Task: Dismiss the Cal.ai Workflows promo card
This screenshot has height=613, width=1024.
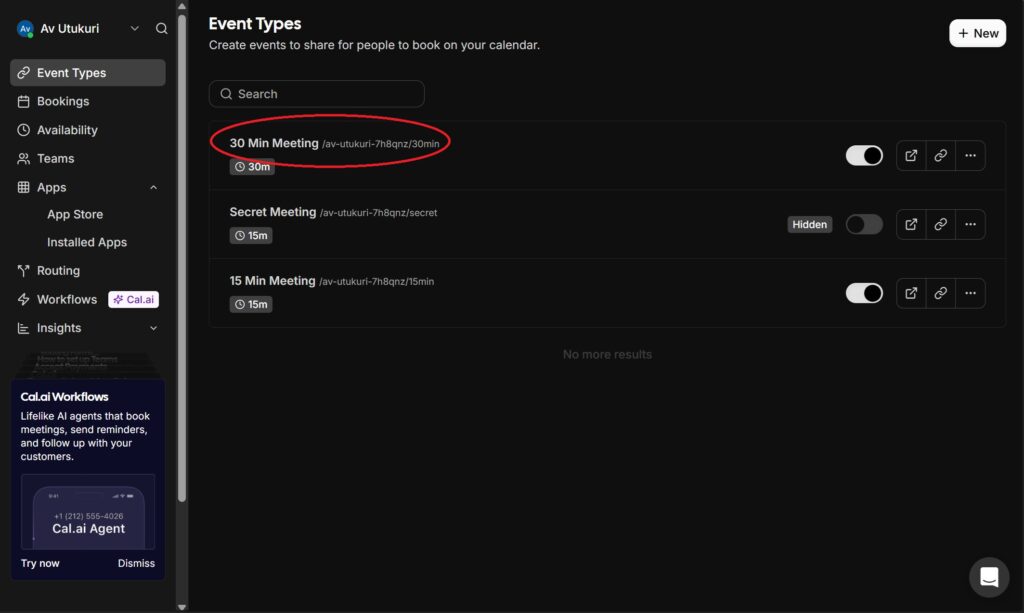Action: (136, 563)
